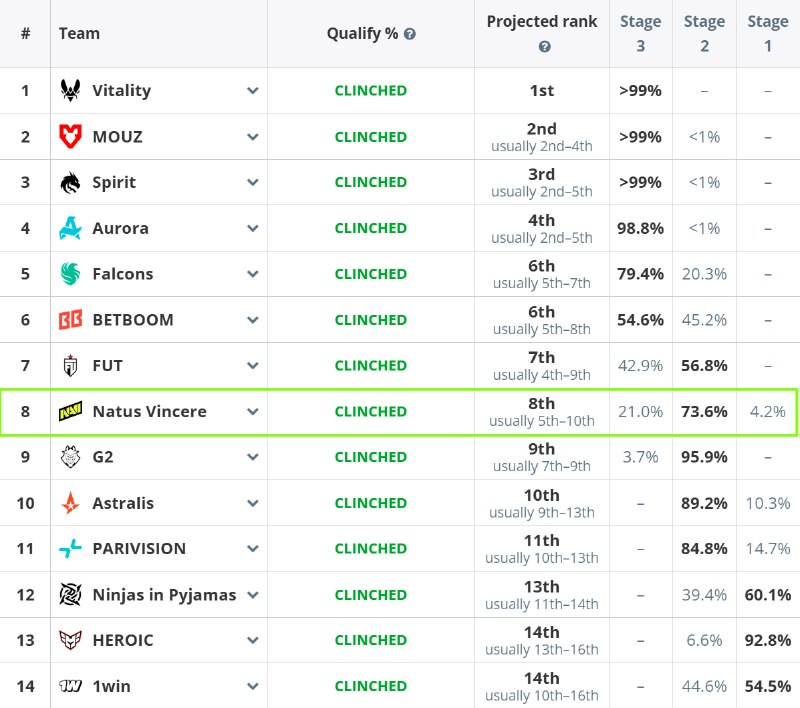This screenshot has height=708, width=800.
Task: Sort by the Stage 1 column header
Action: click(x=768, y=34)
